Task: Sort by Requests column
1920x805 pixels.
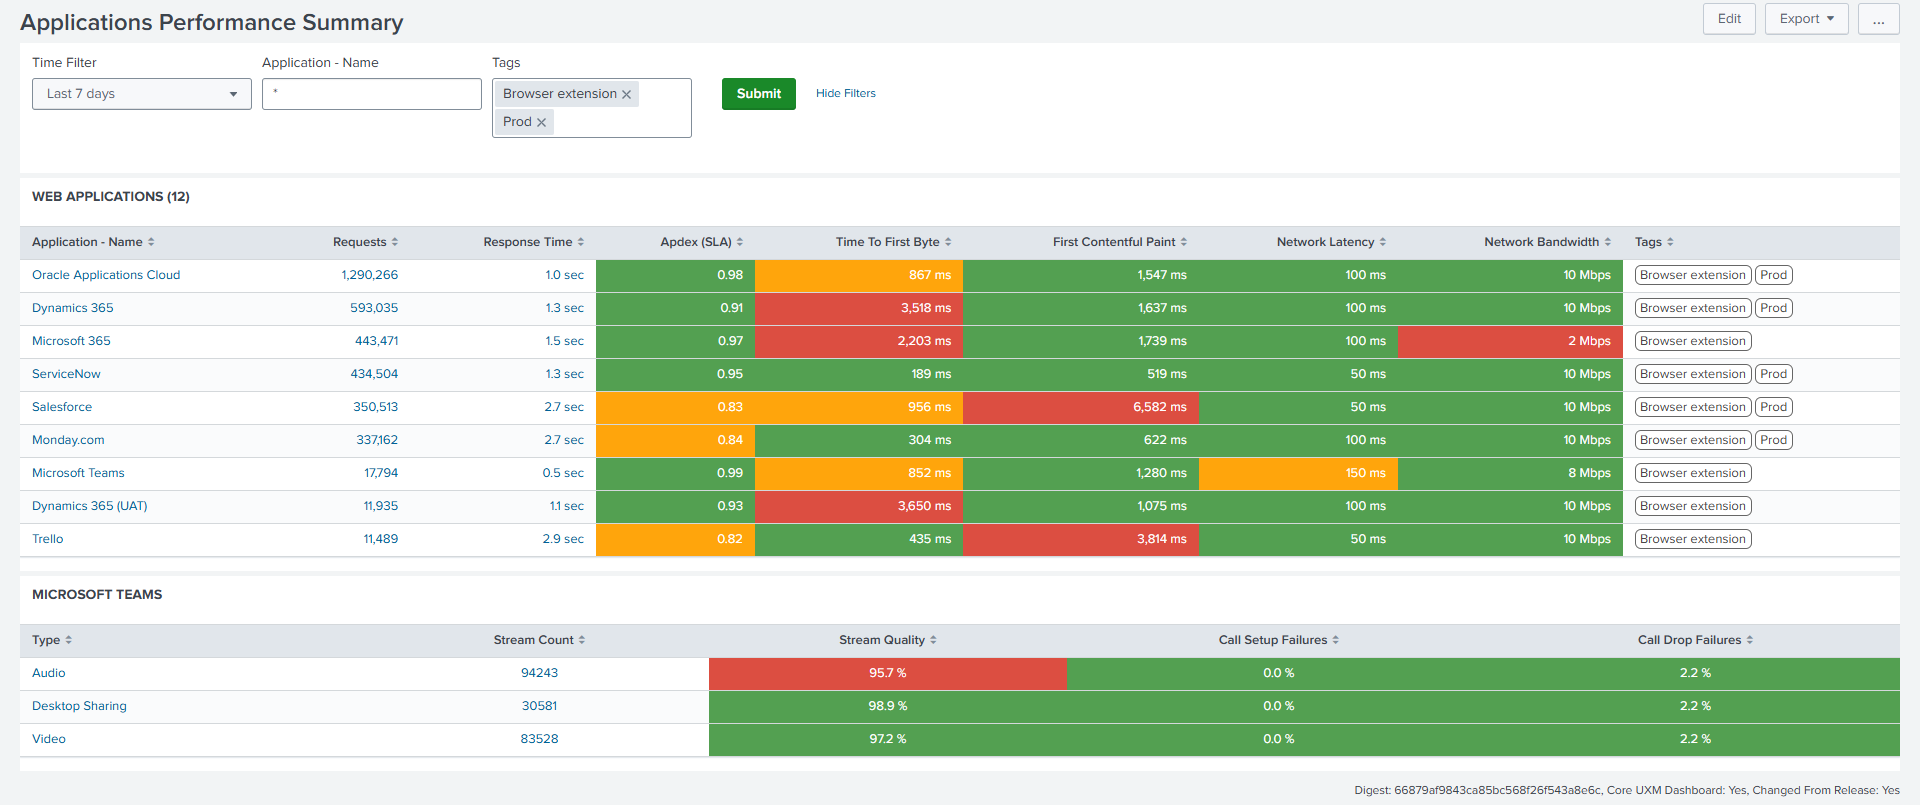Action: (x=365, y=242)
